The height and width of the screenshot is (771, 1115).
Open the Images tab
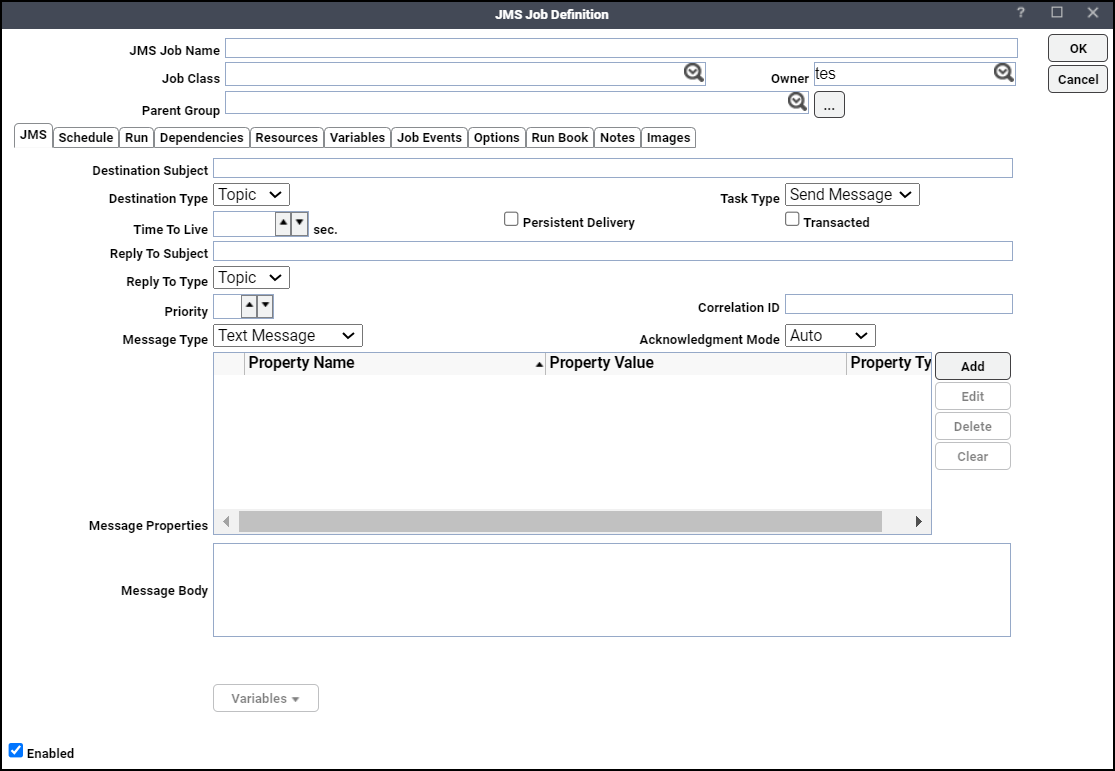coord(668,137)
